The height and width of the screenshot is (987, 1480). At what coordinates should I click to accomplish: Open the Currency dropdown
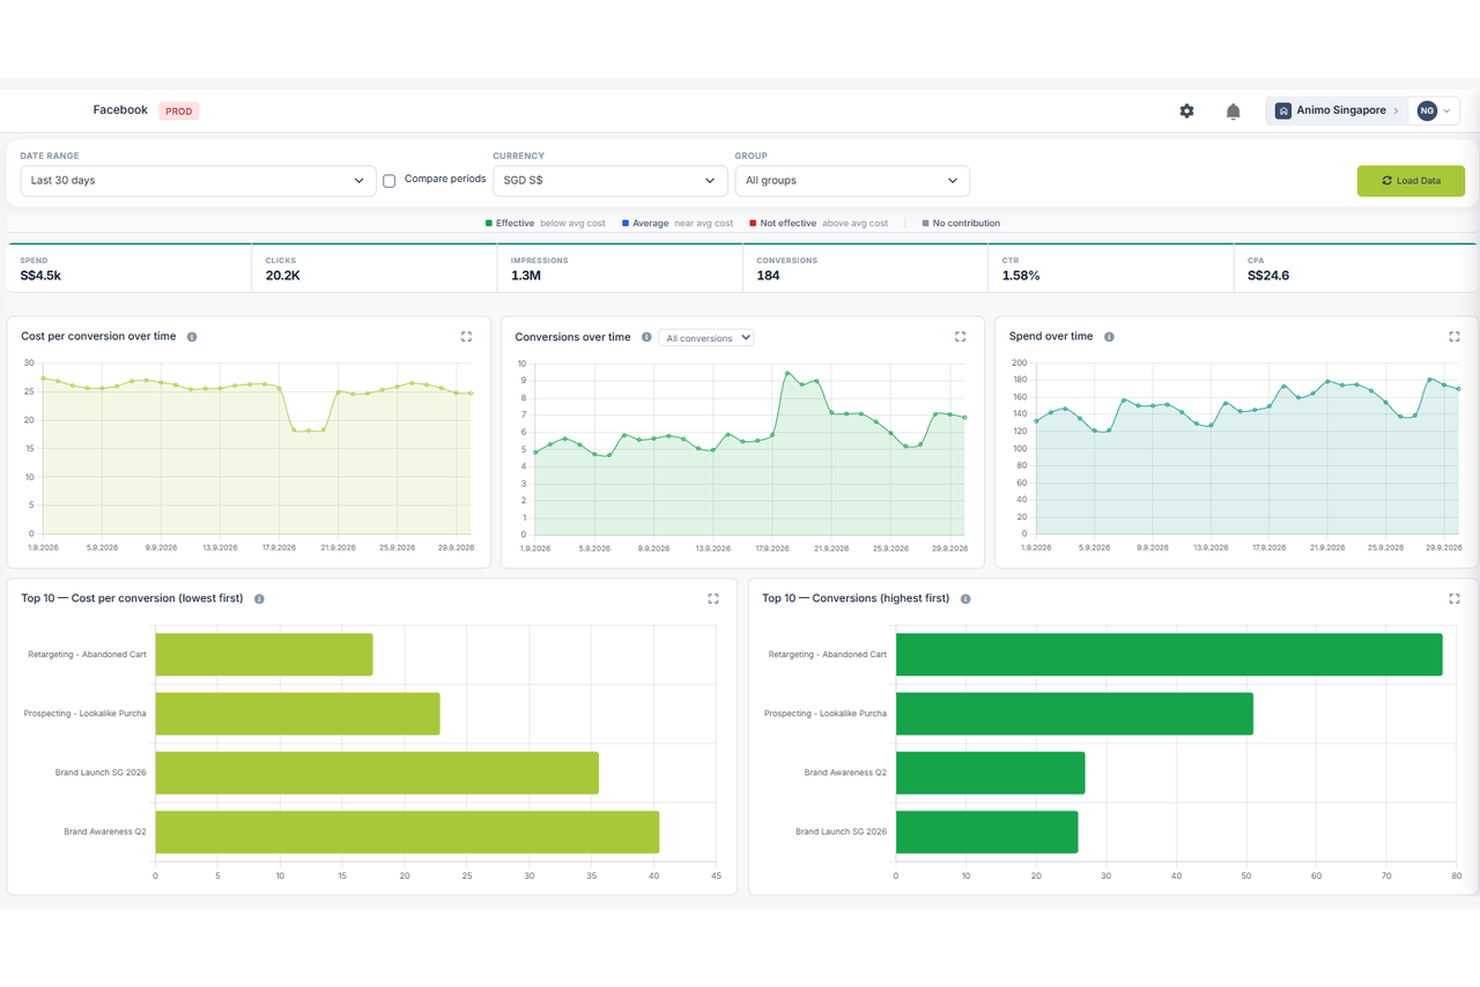click(609, 181)
